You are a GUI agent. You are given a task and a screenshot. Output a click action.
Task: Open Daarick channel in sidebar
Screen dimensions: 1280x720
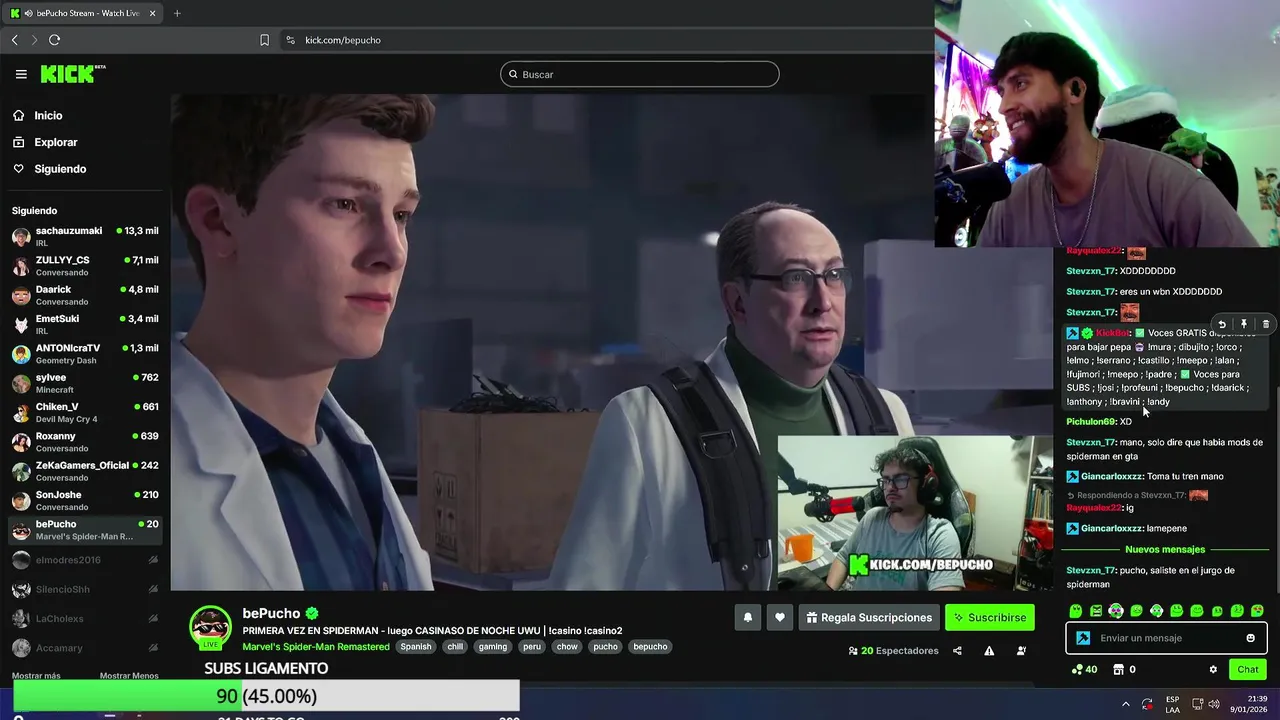(x=84, y=295)
